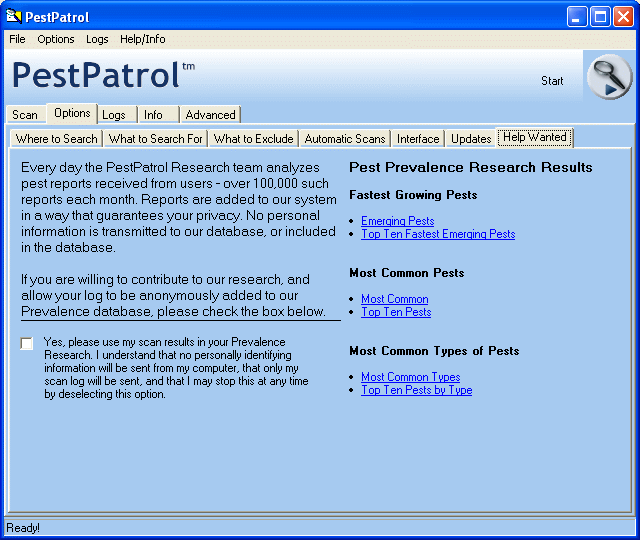Follow the Most Common Types link
The image size is (640, 540).
click(x=411, y=377)
